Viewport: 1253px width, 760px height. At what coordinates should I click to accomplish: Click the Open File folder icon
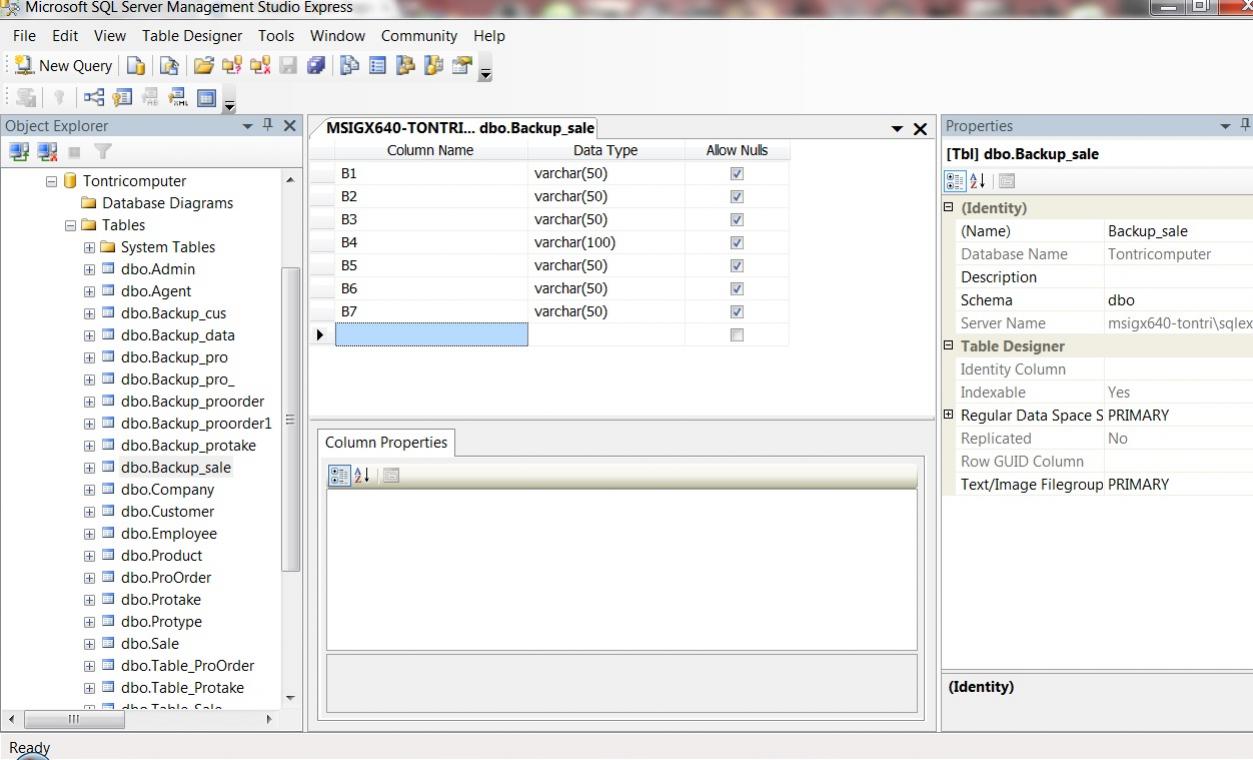pyautogui.click(x=203, y=66)
